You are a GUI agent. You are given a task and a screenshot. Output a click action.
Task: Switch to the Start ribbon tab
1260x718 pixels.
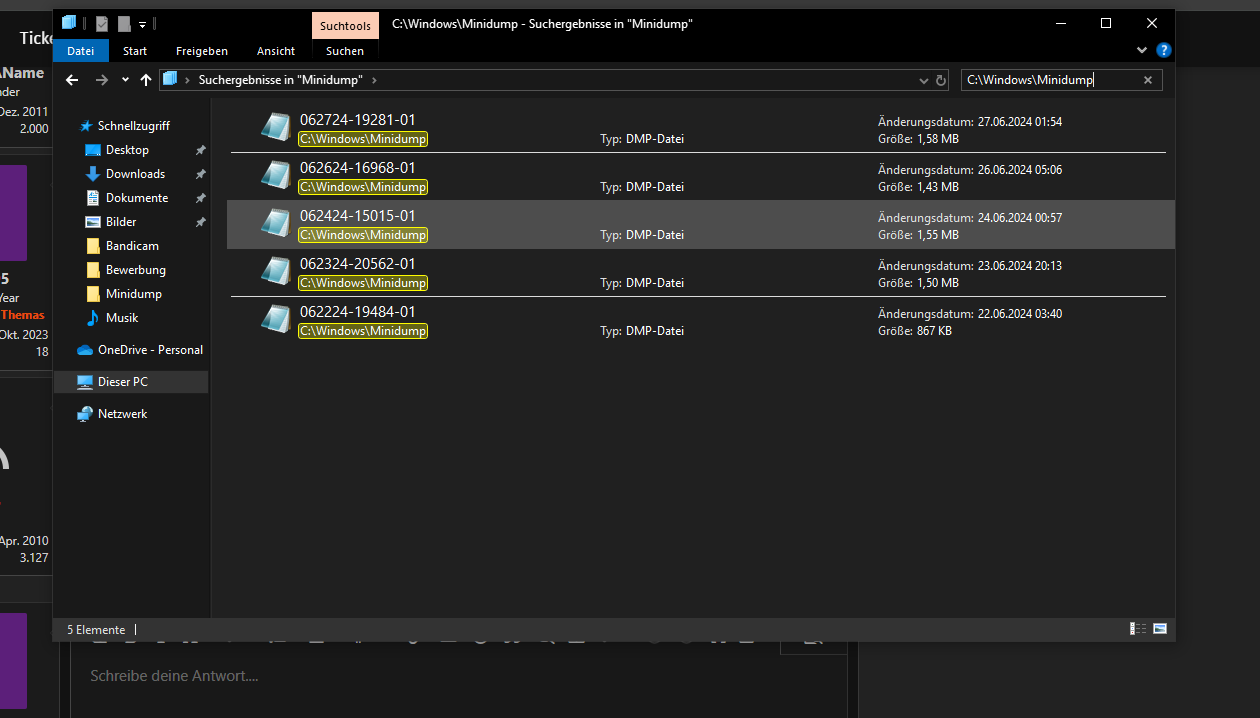(x=135, y=51)
